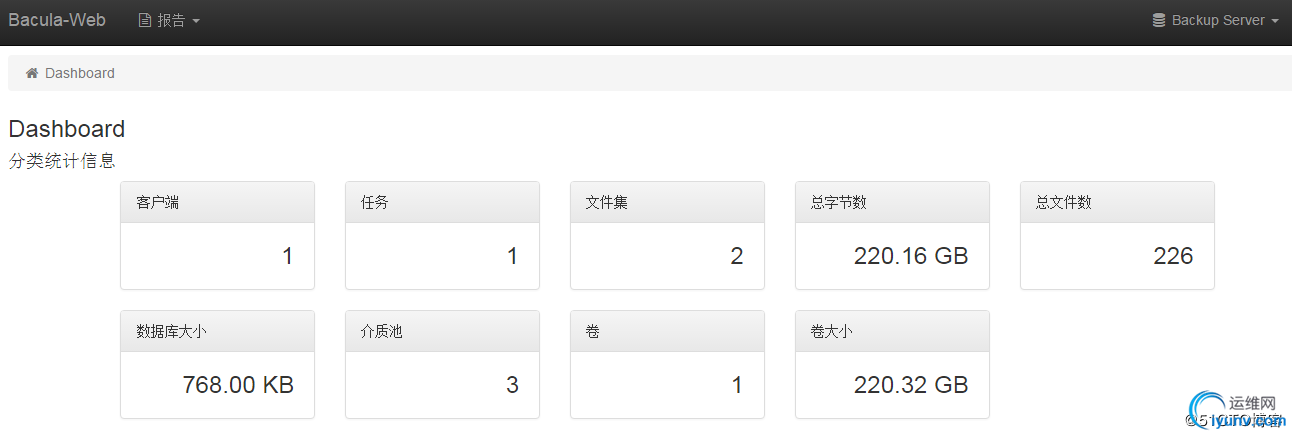1292x437 pixels.
Task: Click the caret arrow next to 报告
Action: [196, 21]
